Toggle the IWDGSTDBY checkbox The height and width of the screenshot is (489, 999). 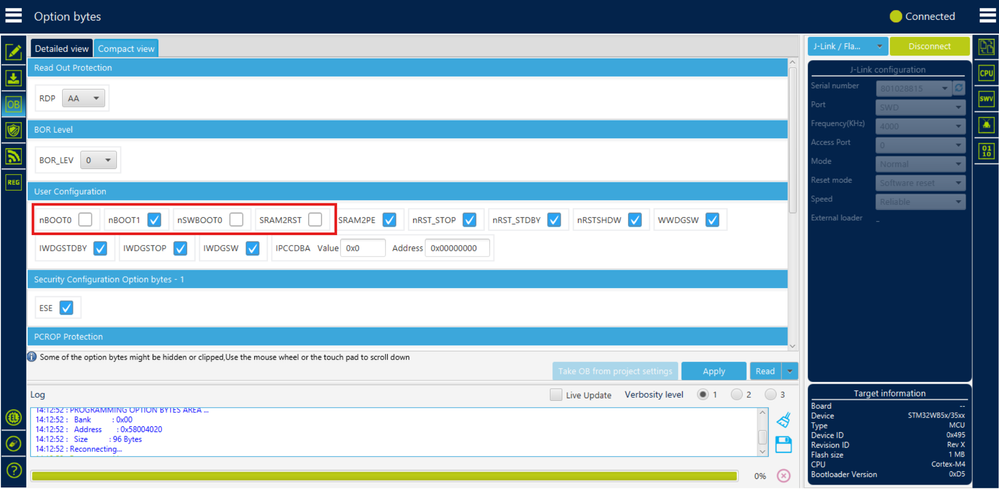[100, 248]
